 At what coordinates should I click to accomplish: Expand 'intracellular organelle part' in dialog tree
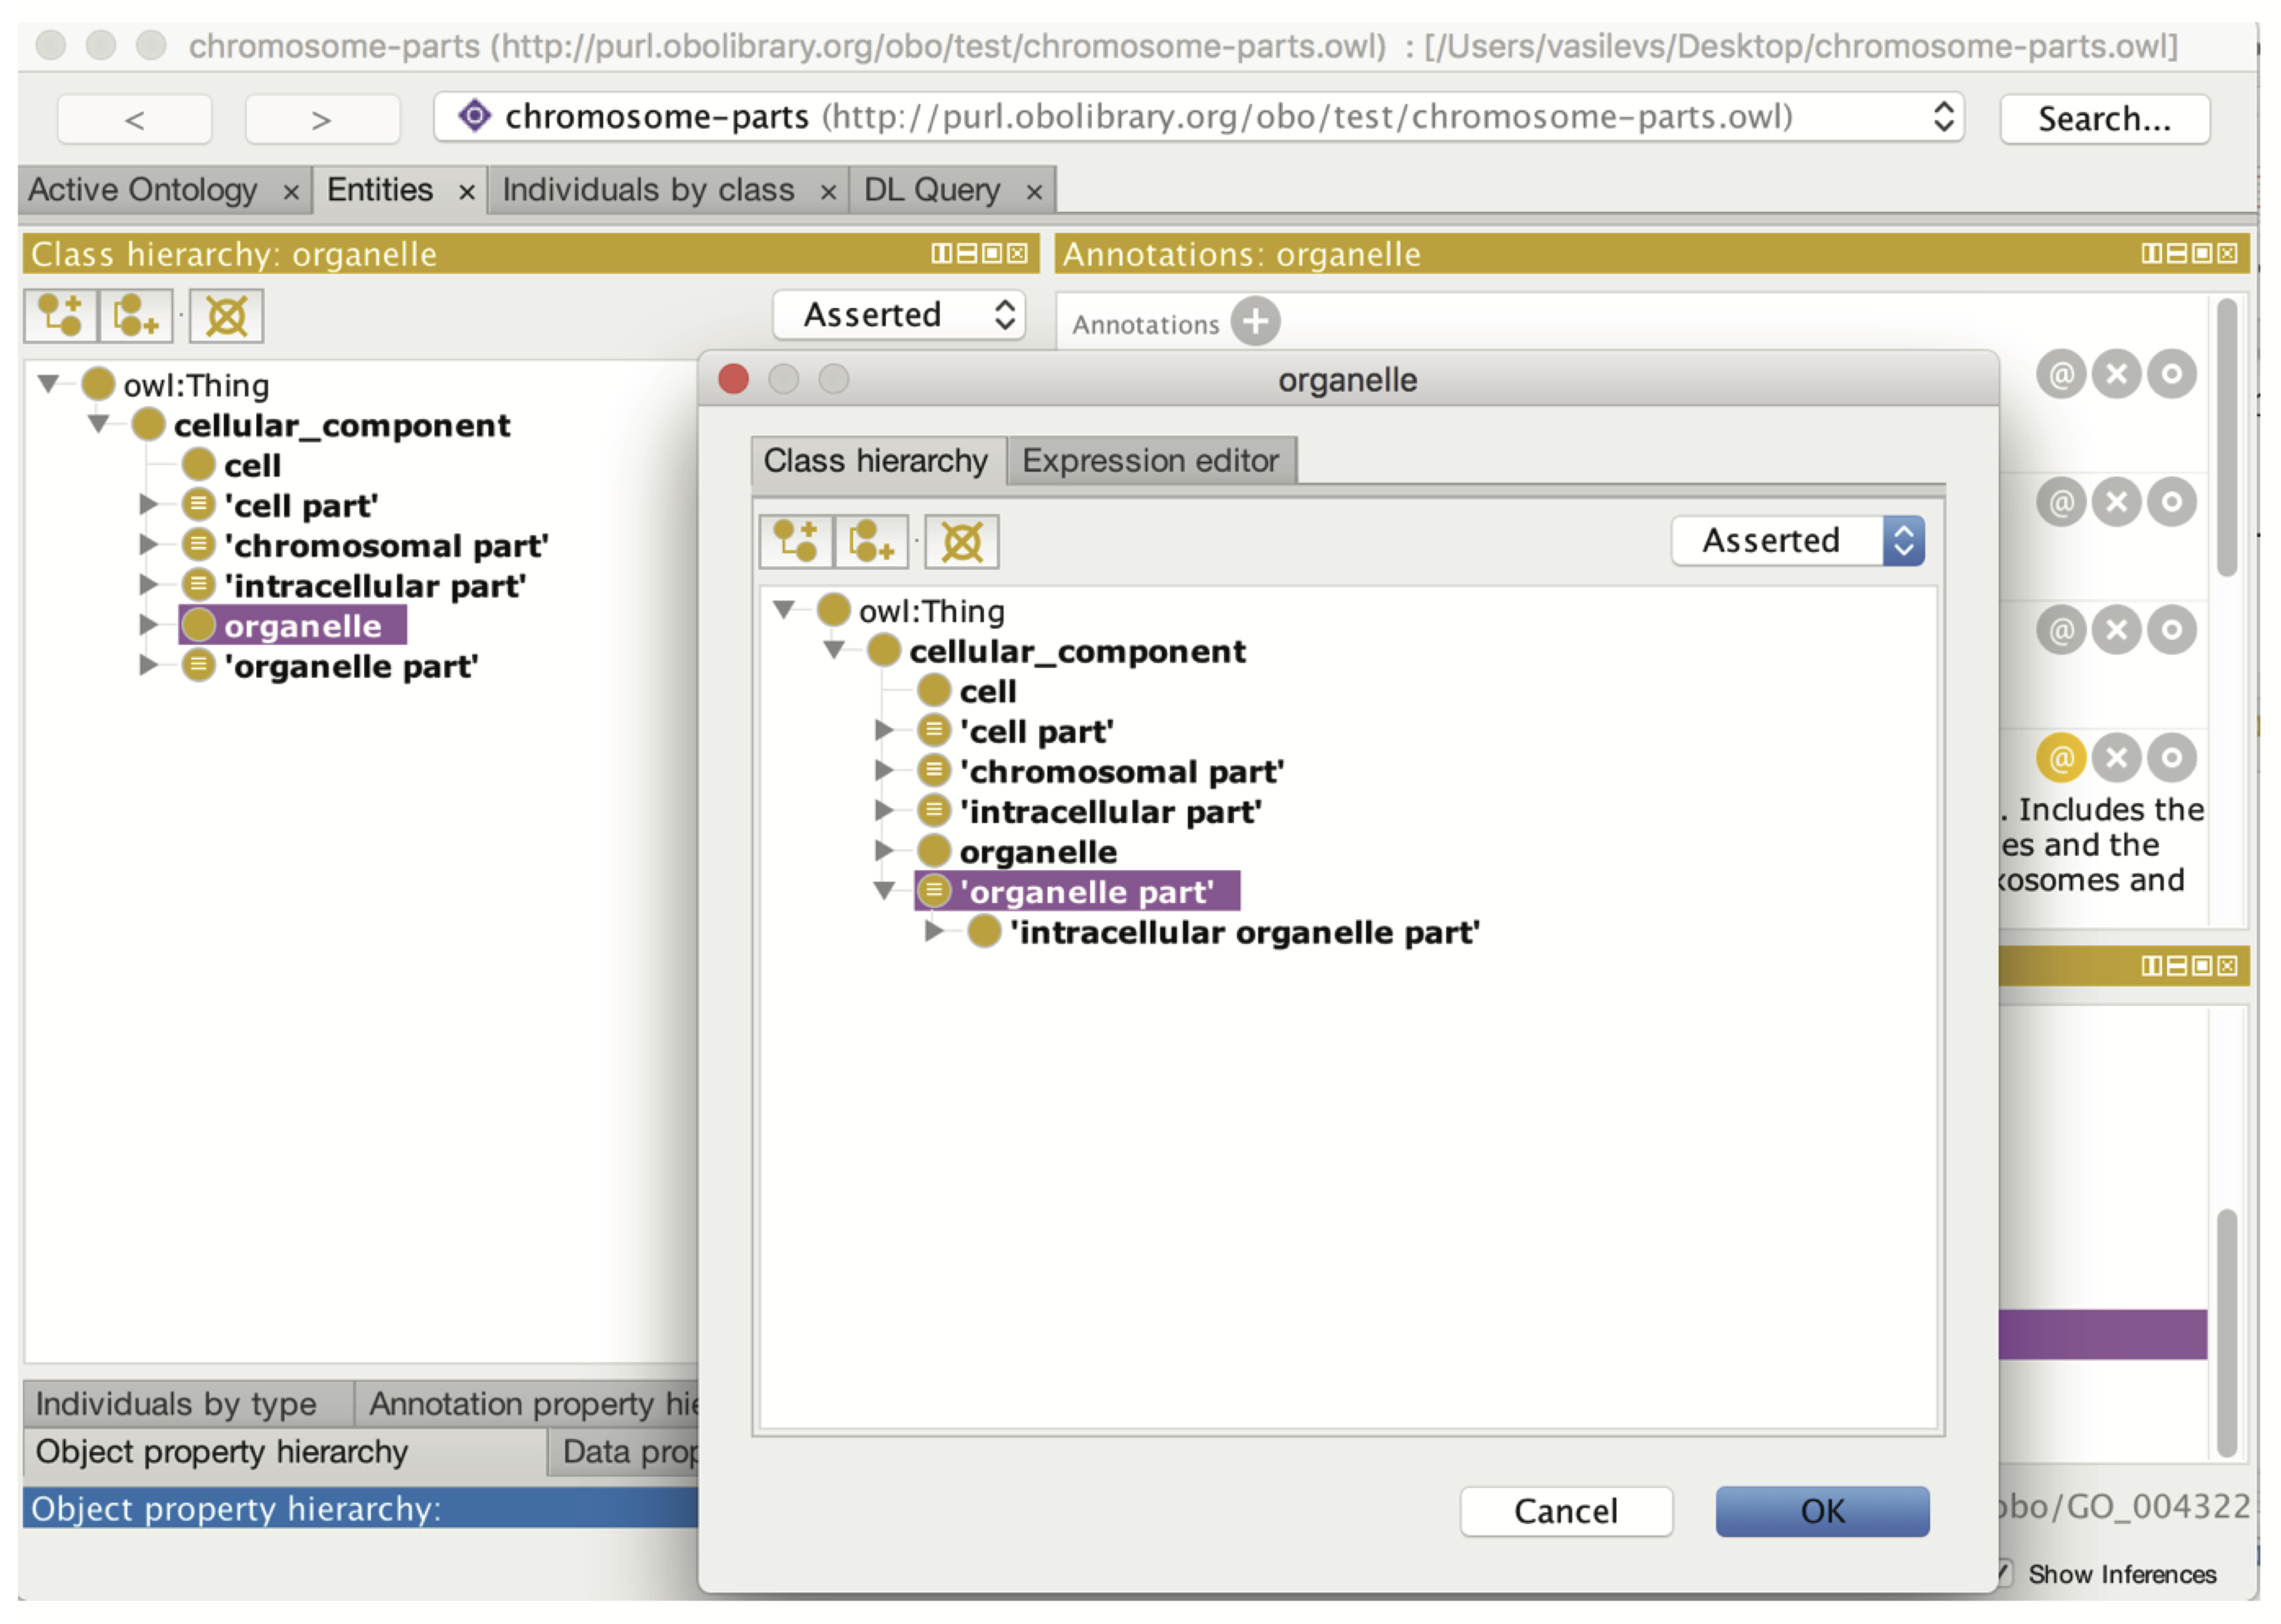point(934,931)
